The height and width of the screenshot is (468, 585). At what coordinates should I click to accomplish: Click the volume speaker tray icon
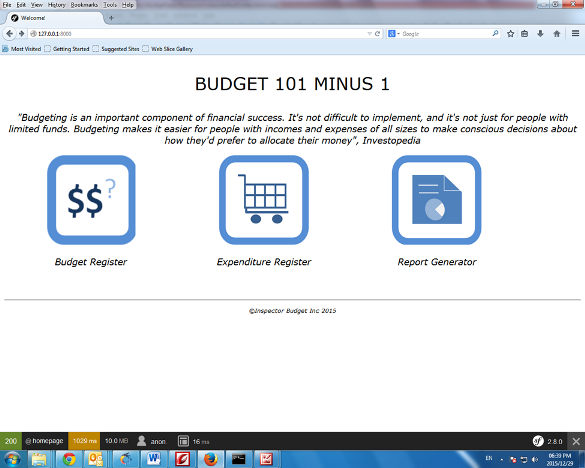pos(535,459)
